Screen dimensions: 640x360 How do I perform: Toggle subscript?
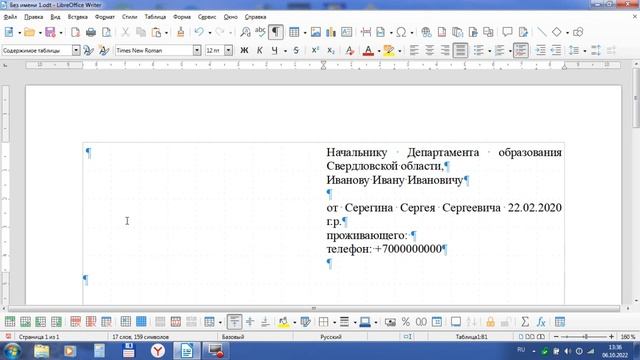(x=331, y=51)
